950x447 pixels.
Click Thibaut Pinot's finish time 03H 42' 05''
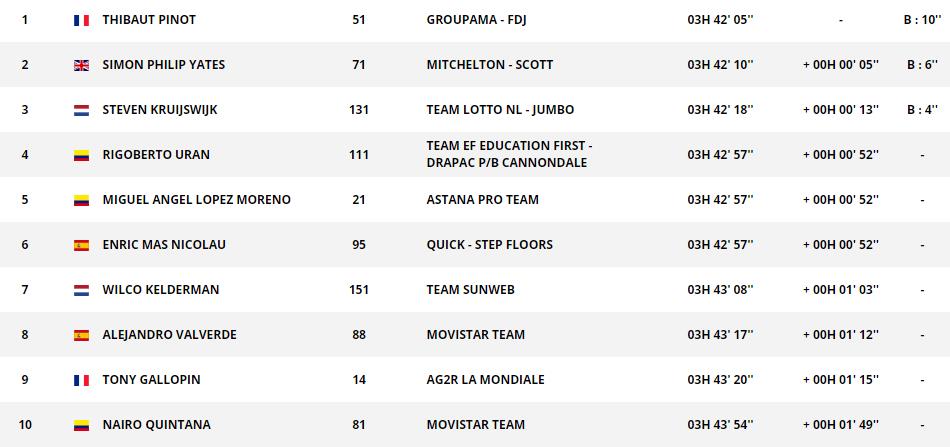[x=720, y=20]
